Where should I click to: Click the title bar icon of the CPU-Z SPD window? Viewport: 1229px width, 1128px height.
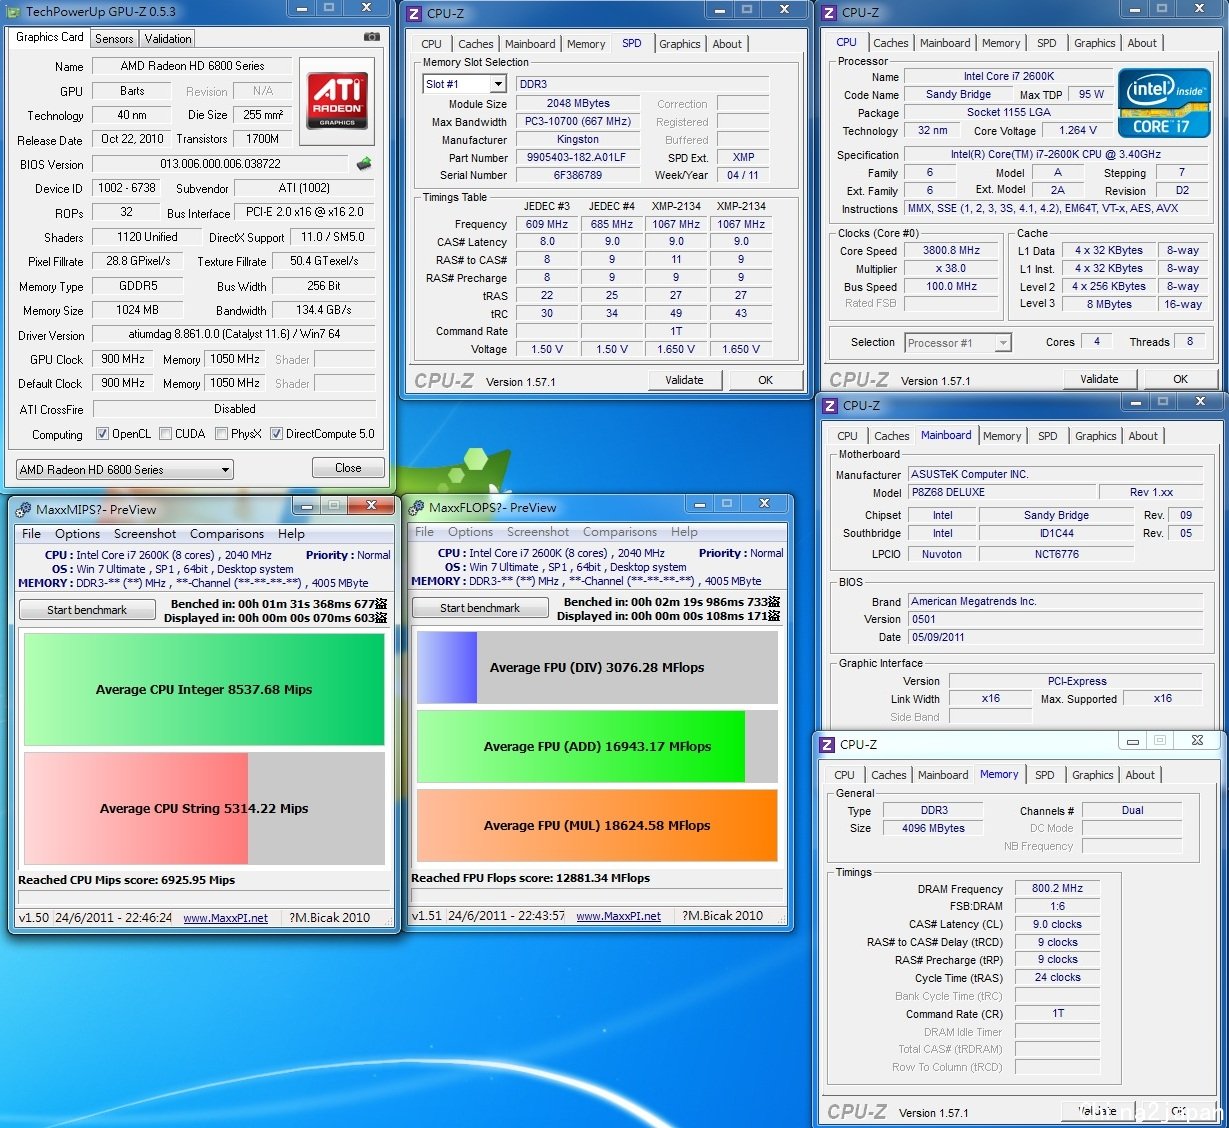414,13
